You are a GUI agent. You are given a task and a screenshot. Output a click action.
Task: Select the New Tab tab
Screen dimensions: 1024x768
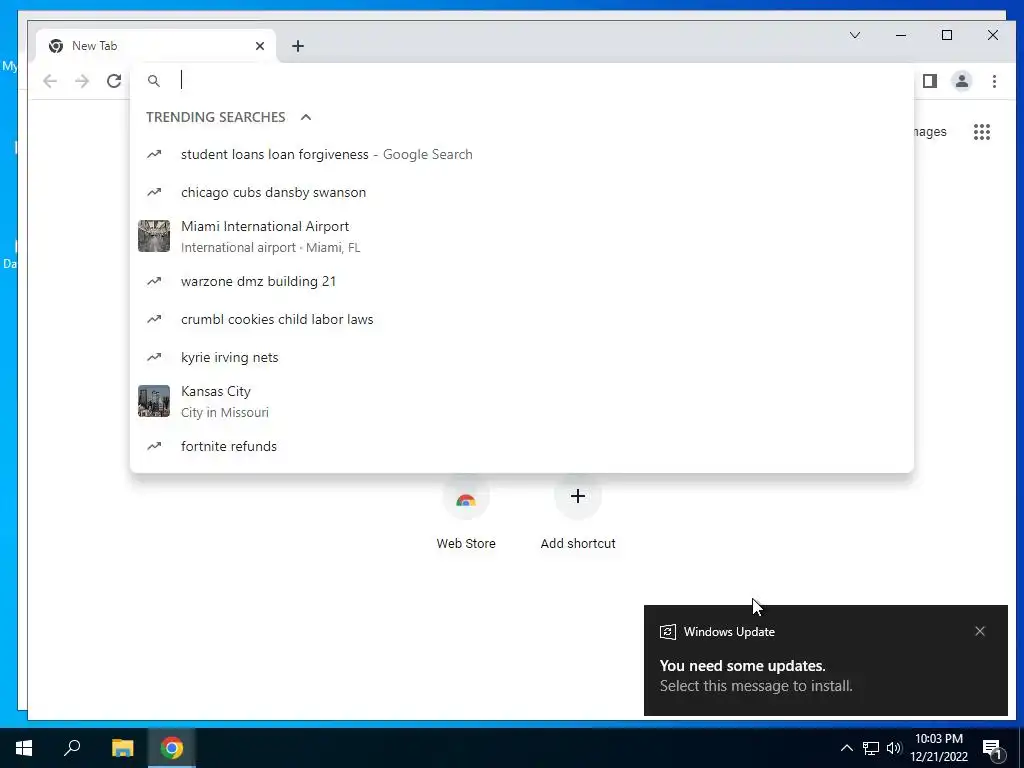coord(157,46)
